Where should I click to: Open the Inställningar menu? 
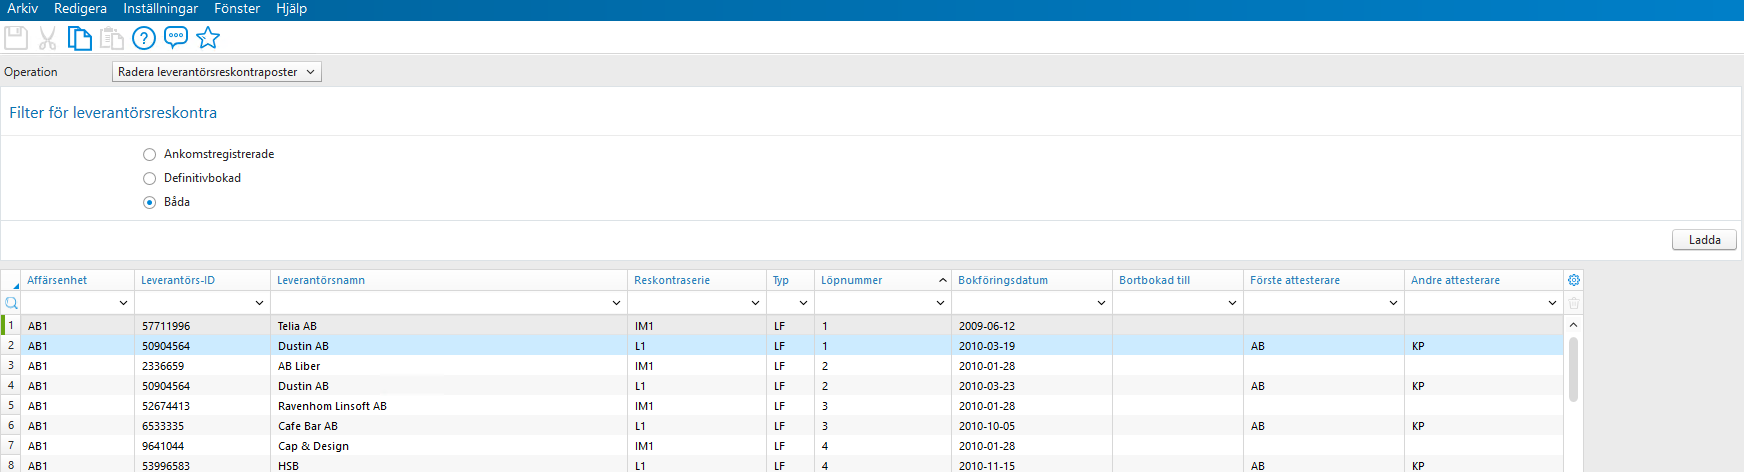[x=160, y=9]
